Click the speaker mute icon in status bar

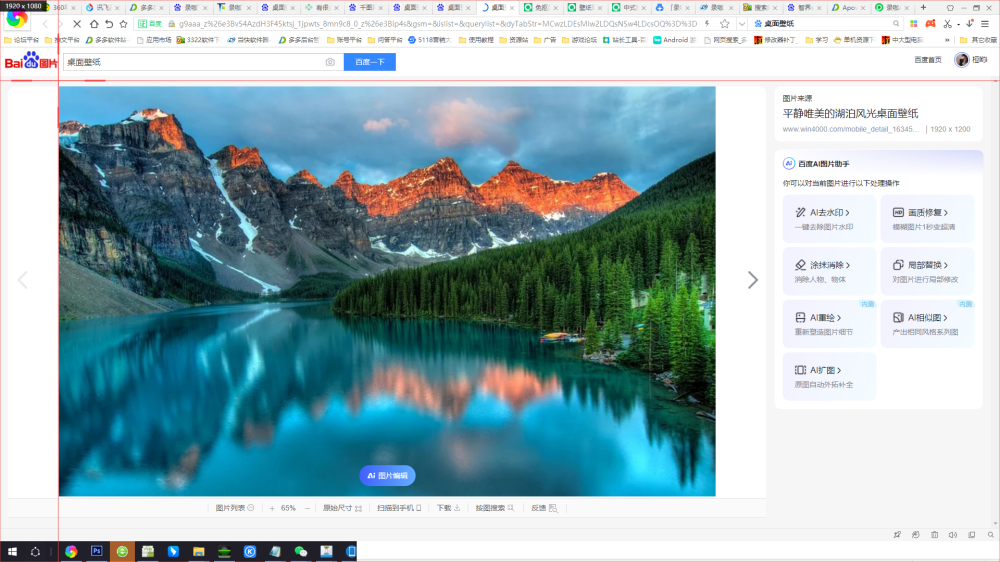953,535
